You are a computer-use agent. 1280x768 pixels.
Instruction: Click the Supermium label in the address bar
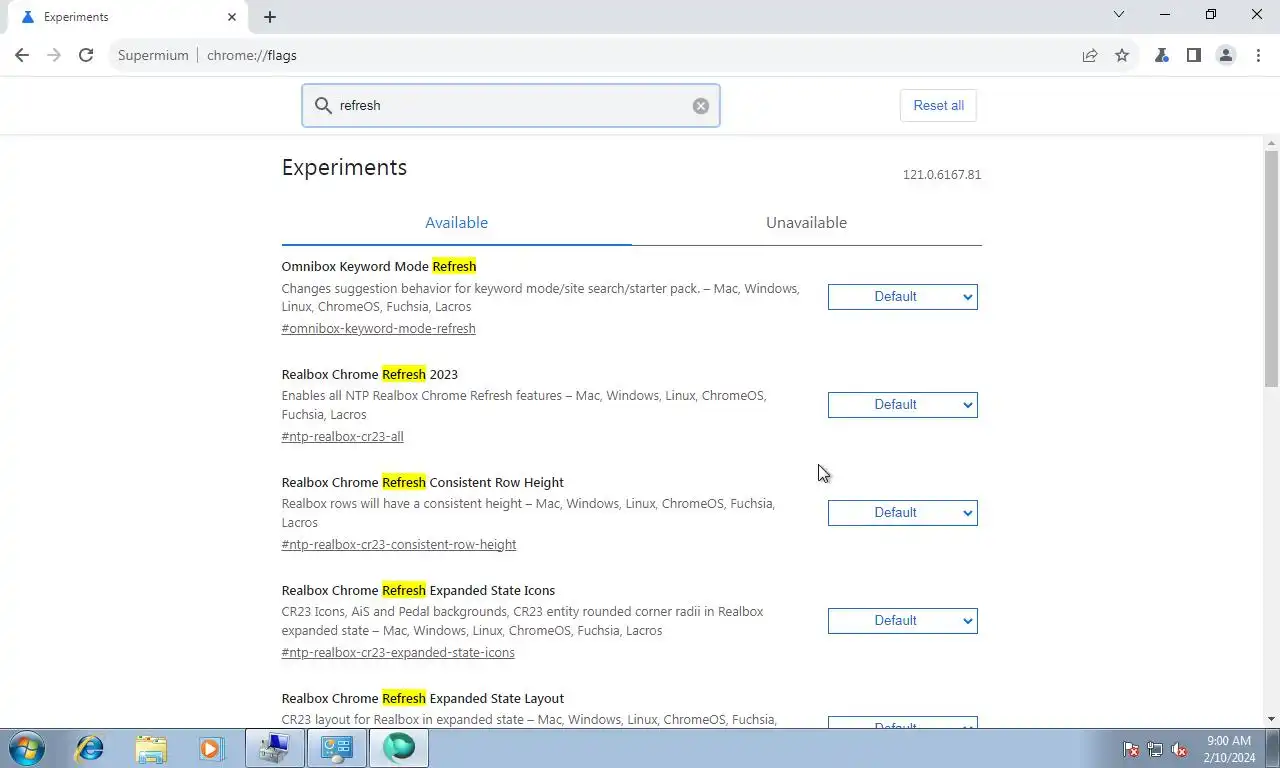pos(153,56)
